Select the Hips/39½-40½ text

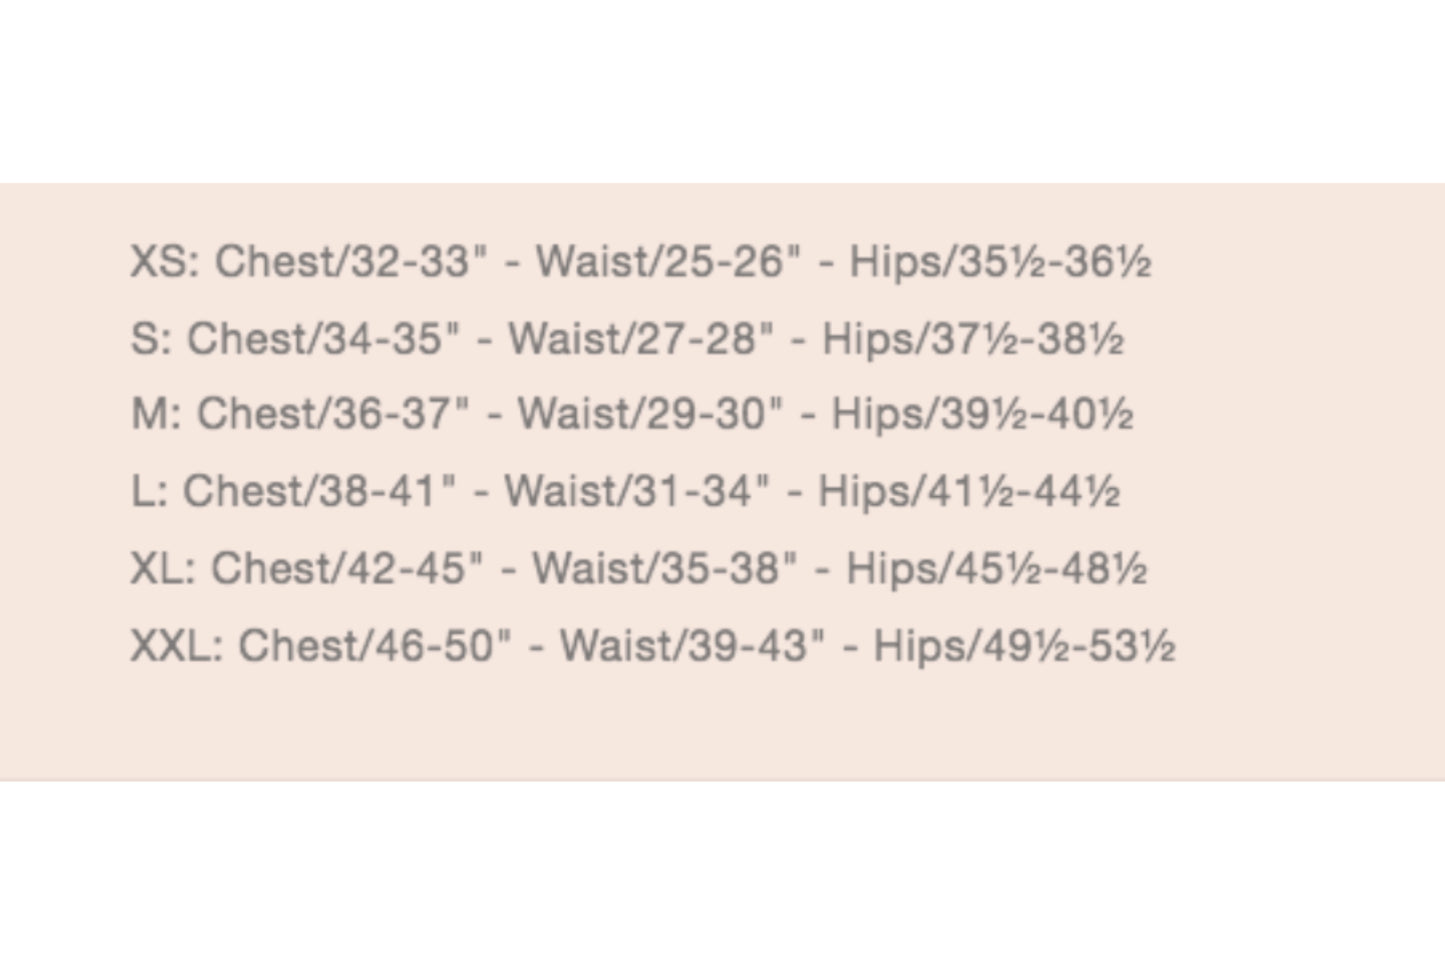coord(982,415)
